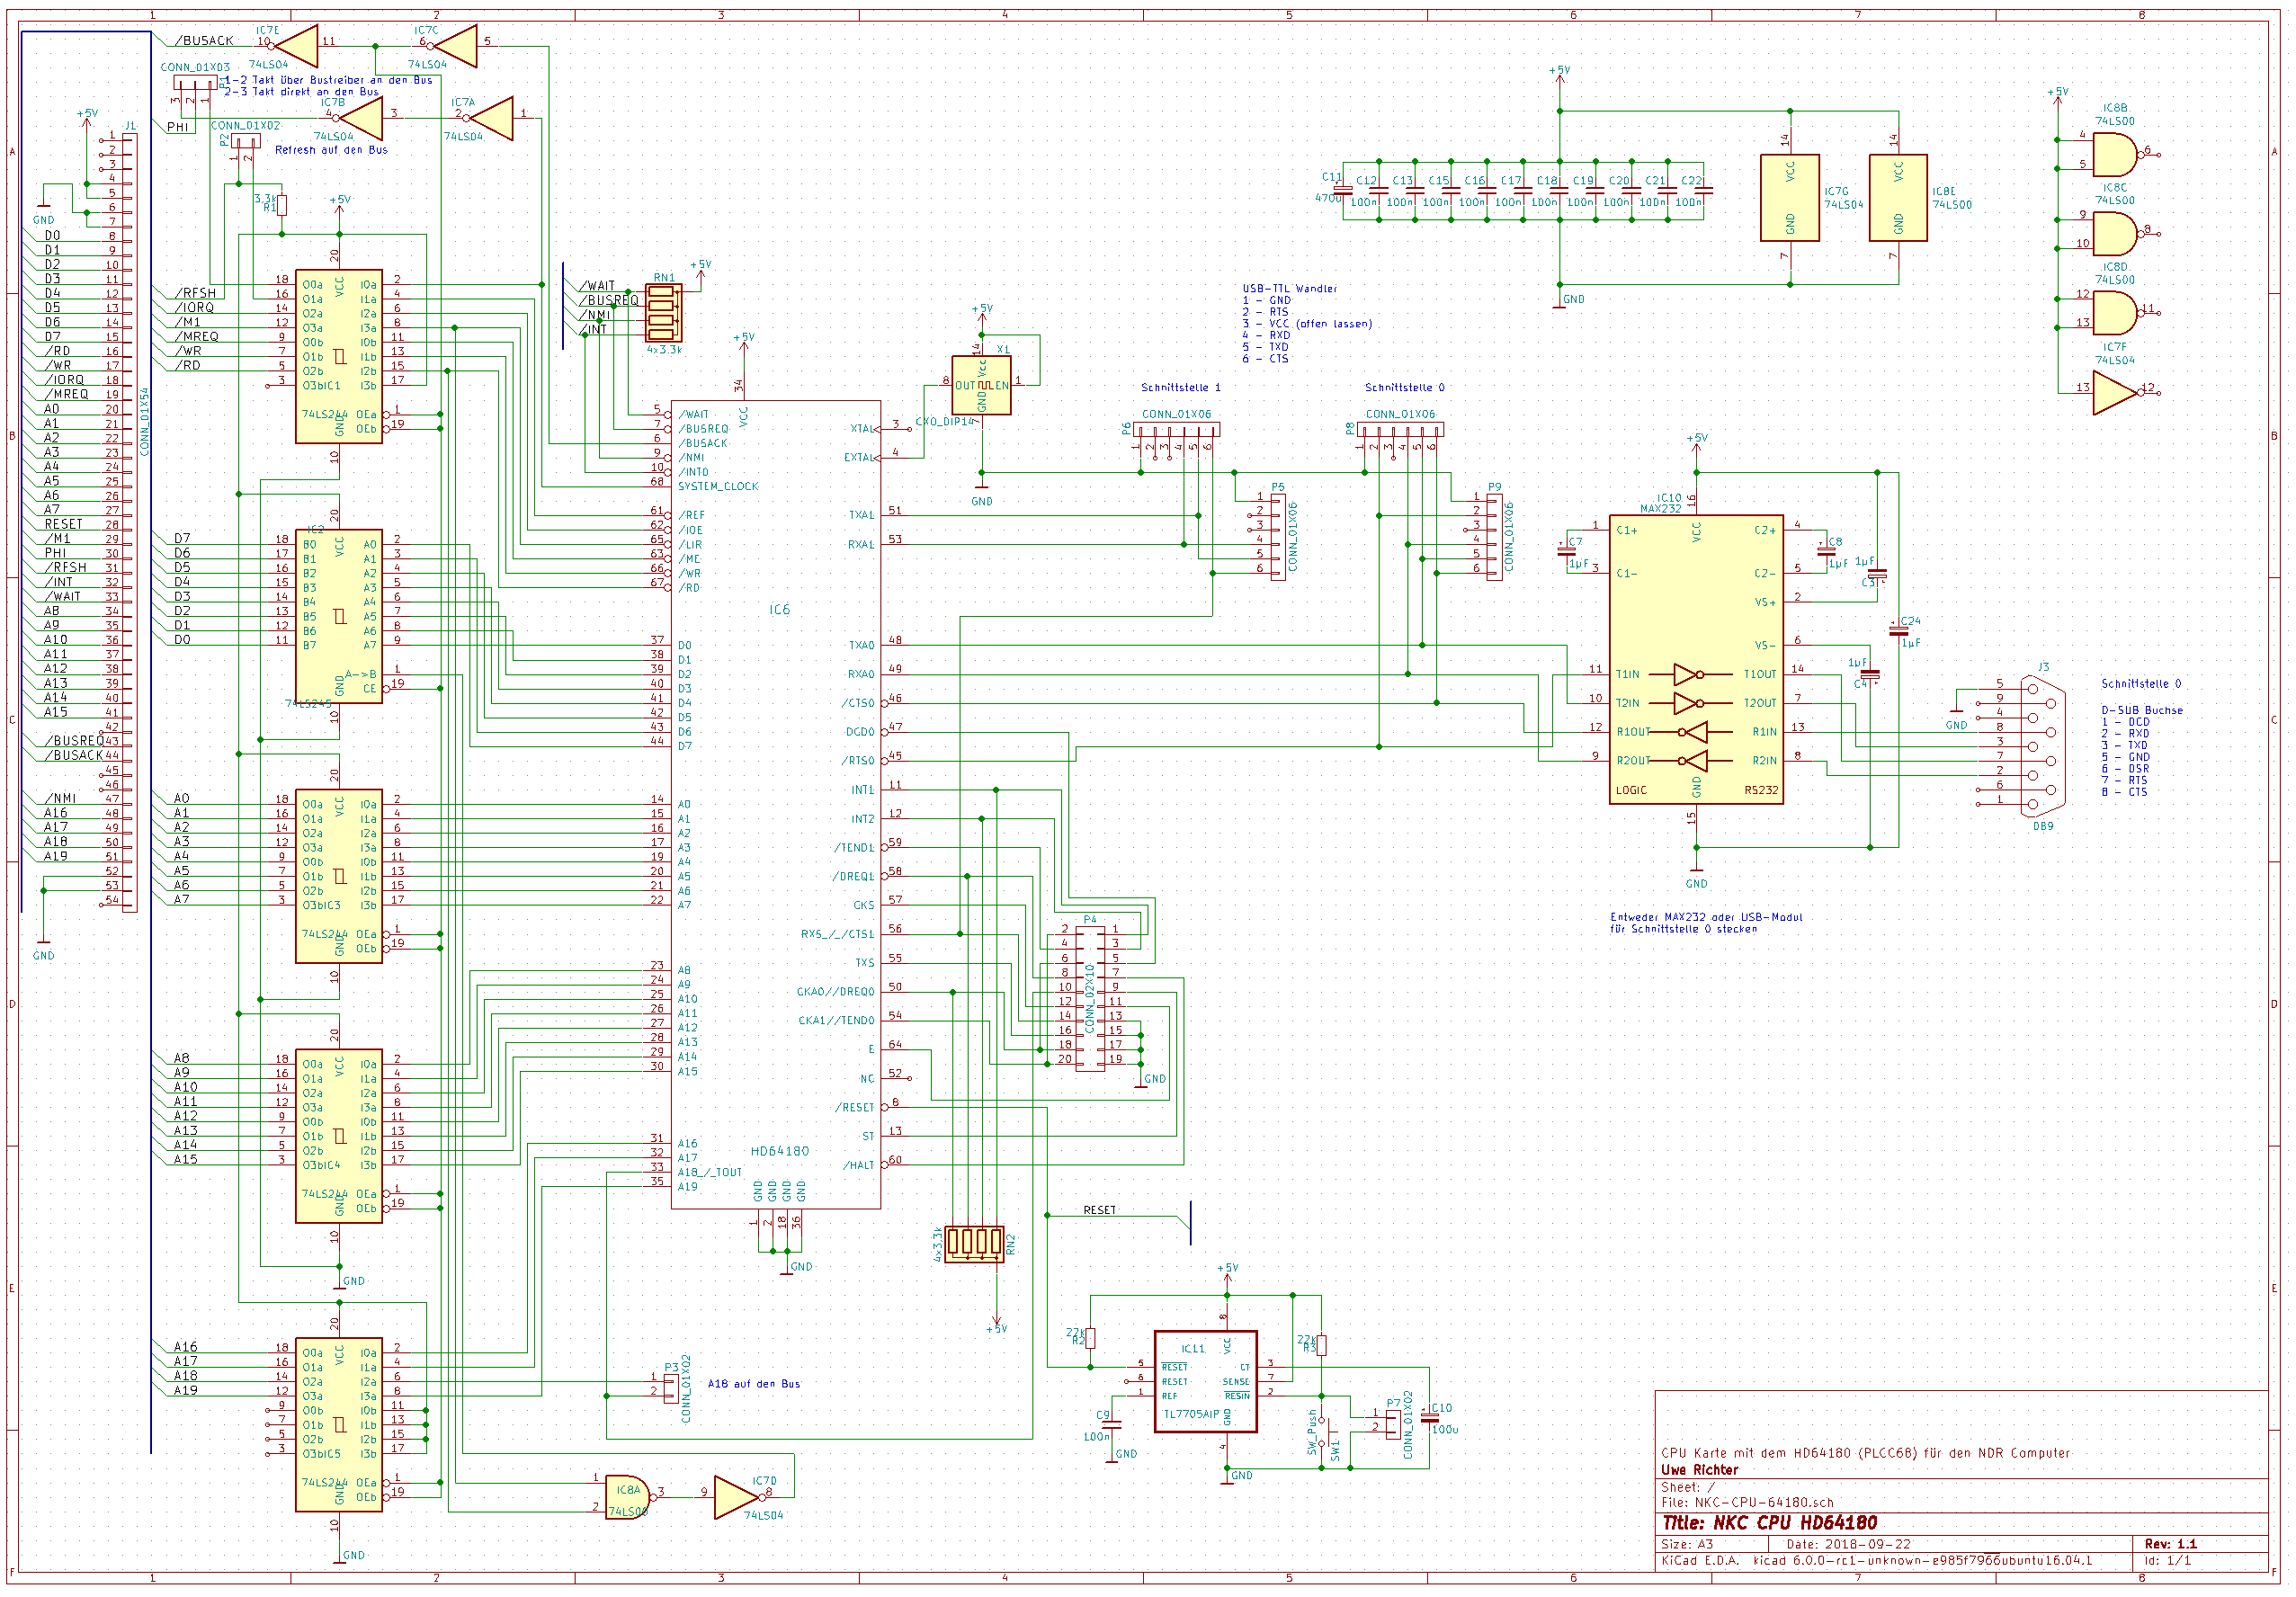Click the author name 'Uwe Richter'
The width and height of the screenshot is (2296, 1597).
pos(1699,1470)
